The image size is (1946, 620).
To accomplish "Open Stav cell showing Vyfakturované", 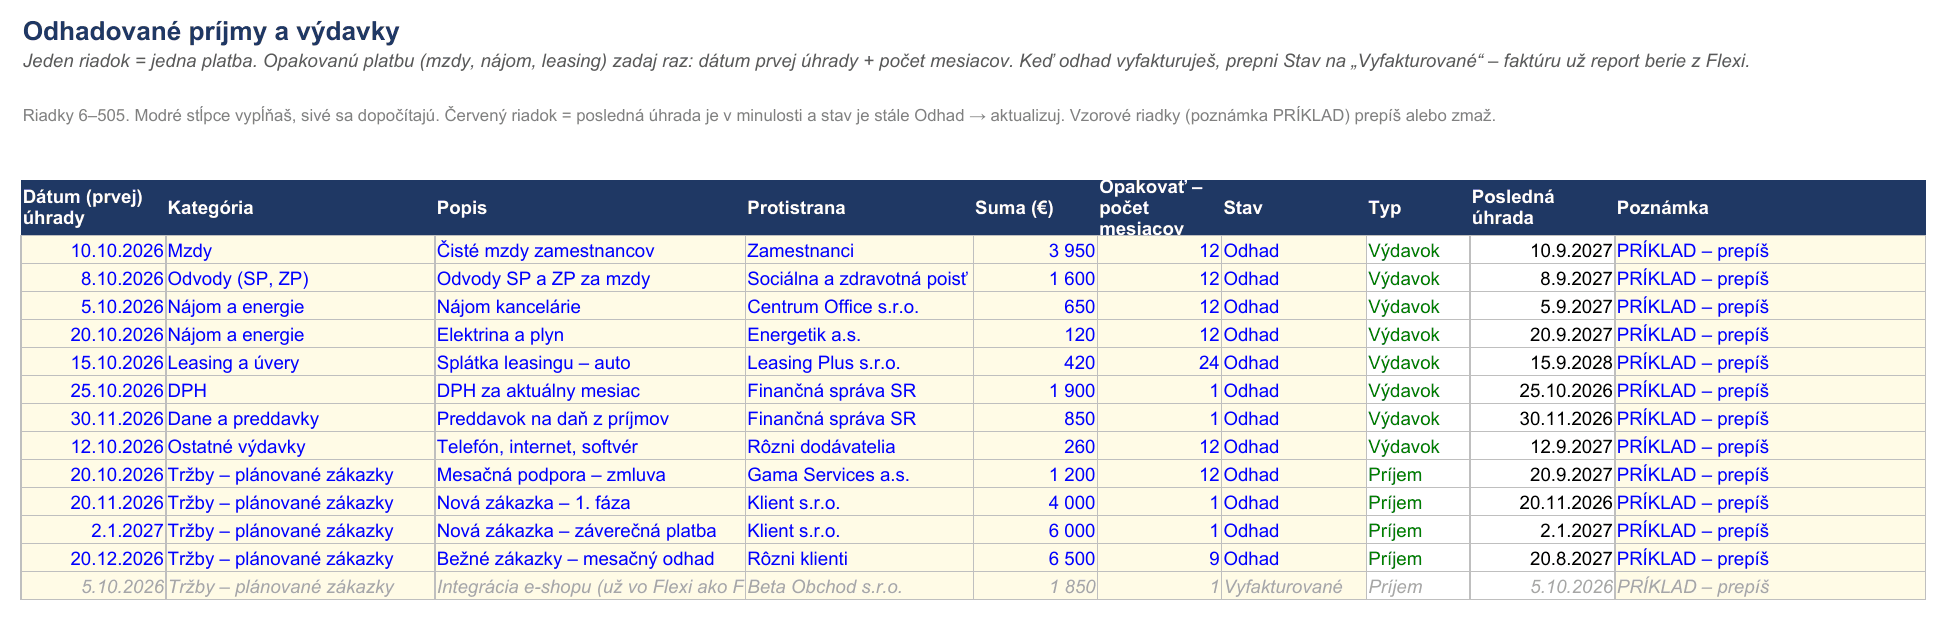I will tap(1294, 587).
